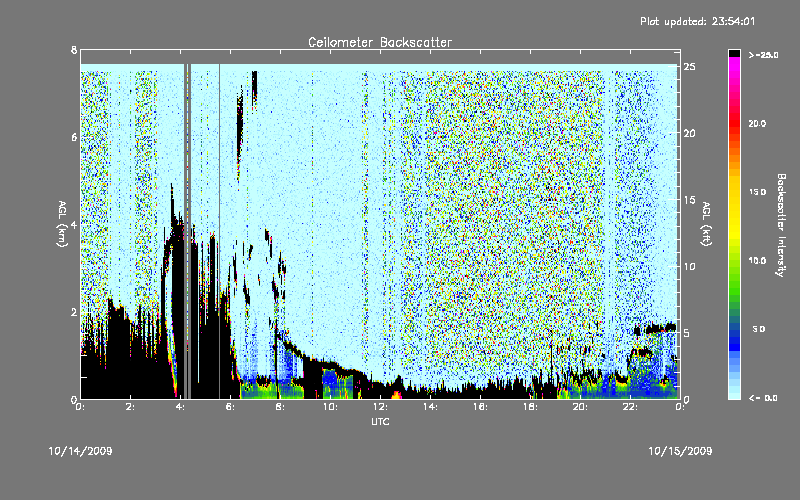Click the "14:" UTC hour tick label

tap(430, 407)
